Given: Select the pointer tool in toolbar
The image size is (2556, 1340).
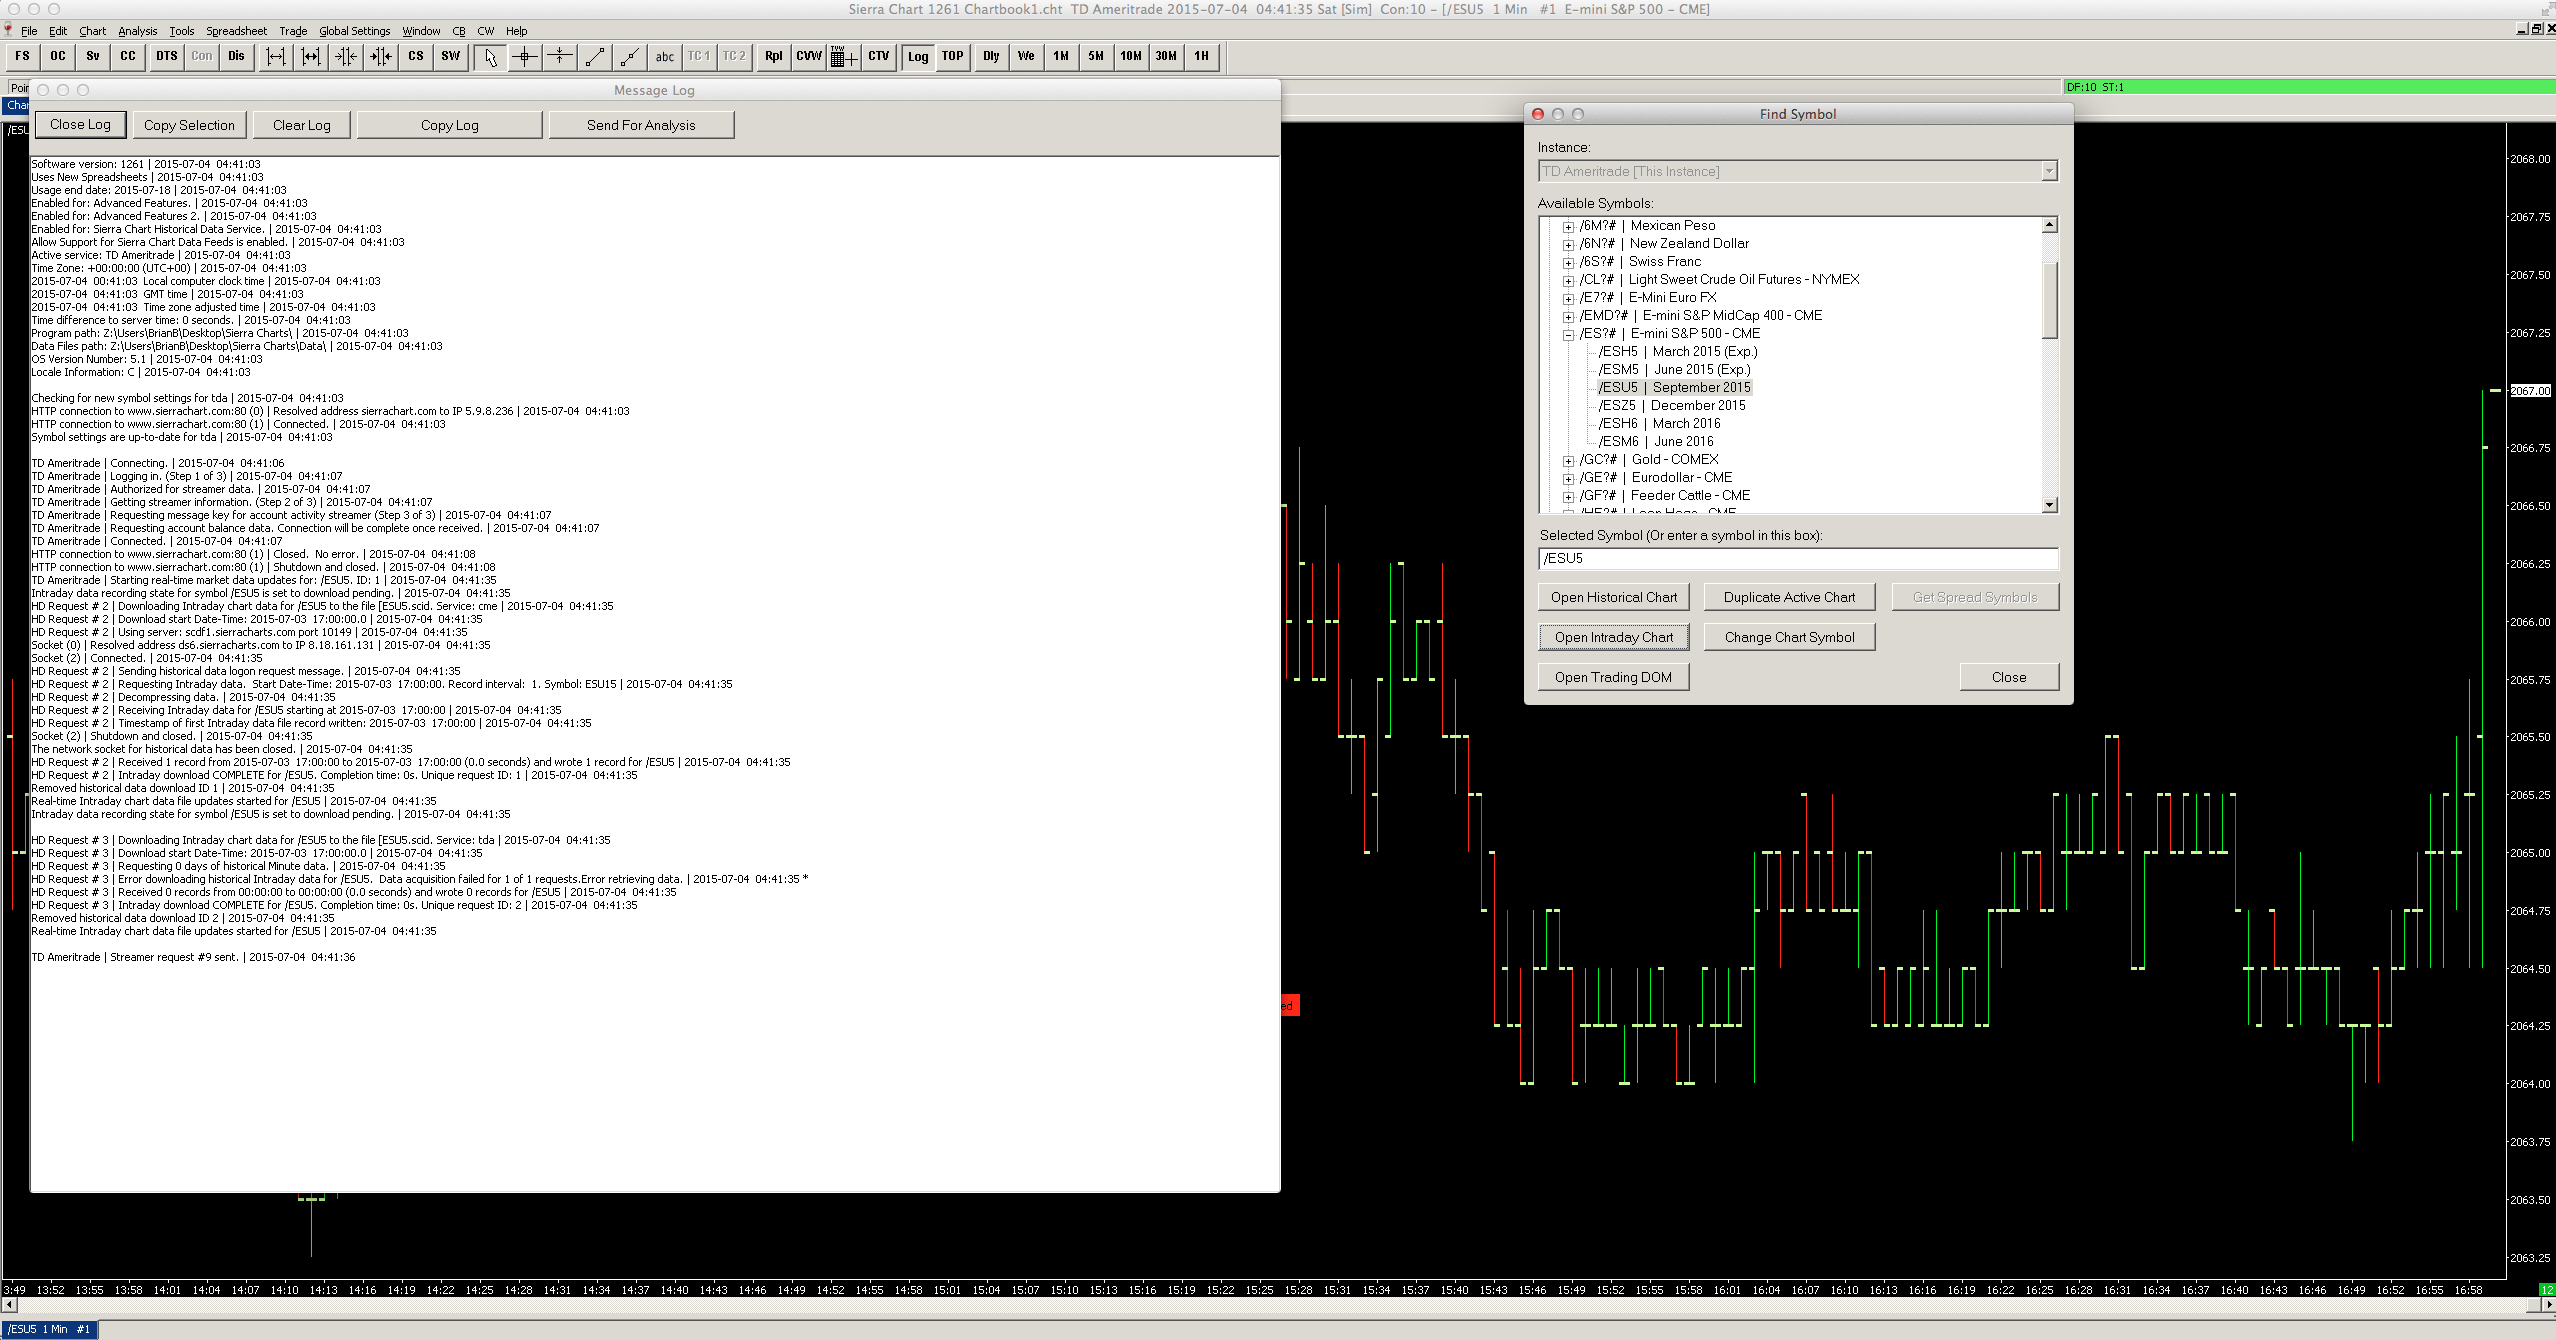Looking at the screenshot, I should (490, 57).
